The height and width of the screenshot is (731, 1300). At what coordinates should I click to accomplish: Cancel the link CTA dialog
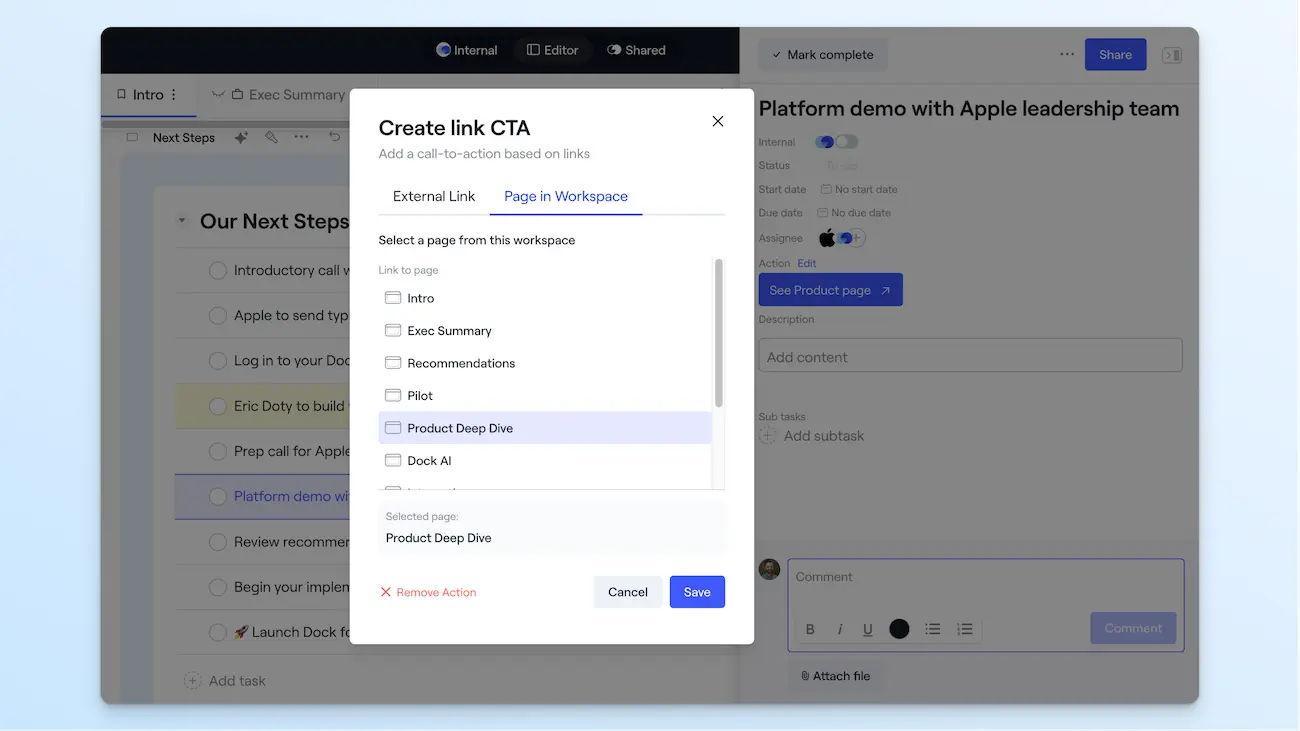[x=628, y=592]
